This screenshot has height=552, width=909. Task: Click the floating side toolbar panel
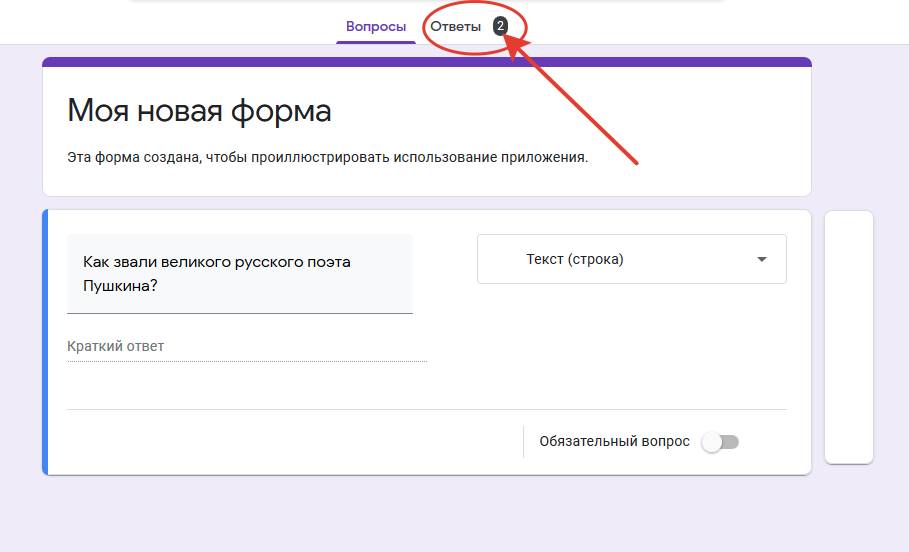[x=848, y=336]
